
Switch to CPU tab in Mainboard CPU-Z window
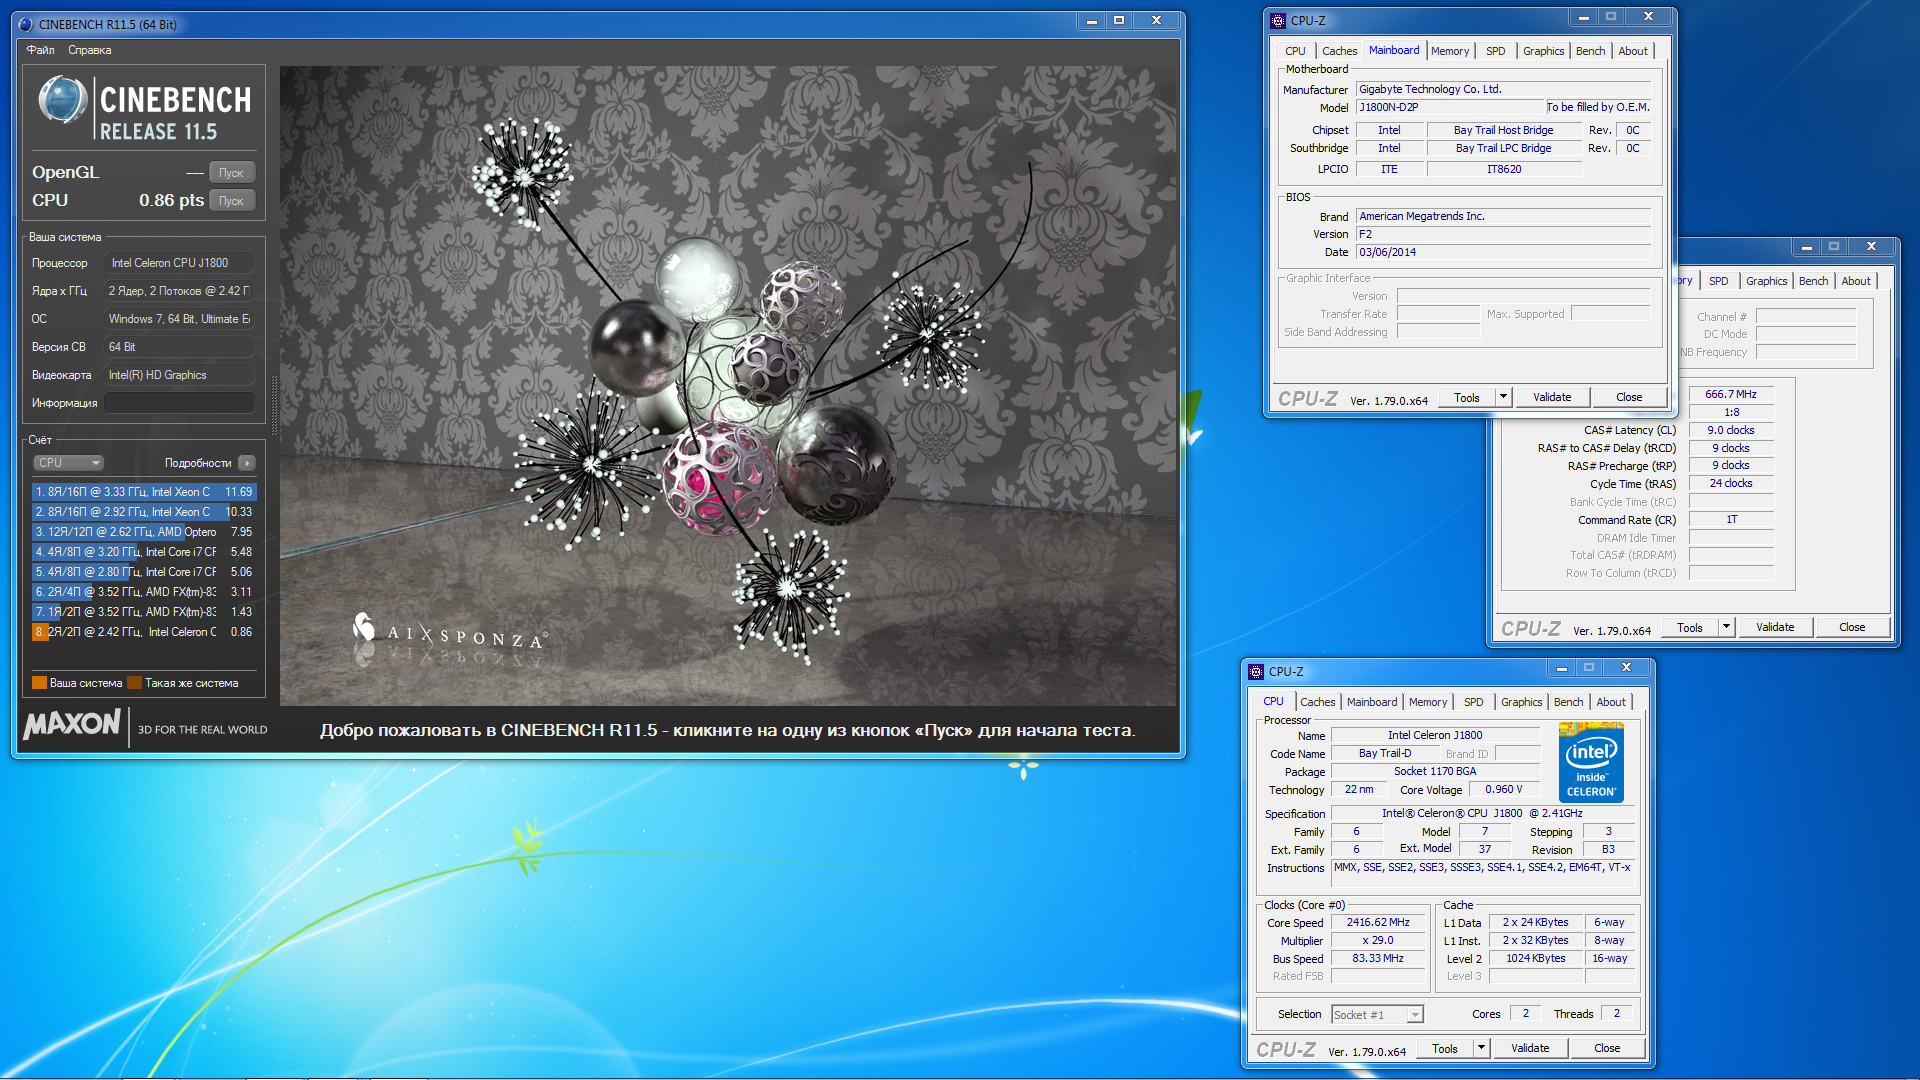pyautogui.click(x=1295, y=51)
